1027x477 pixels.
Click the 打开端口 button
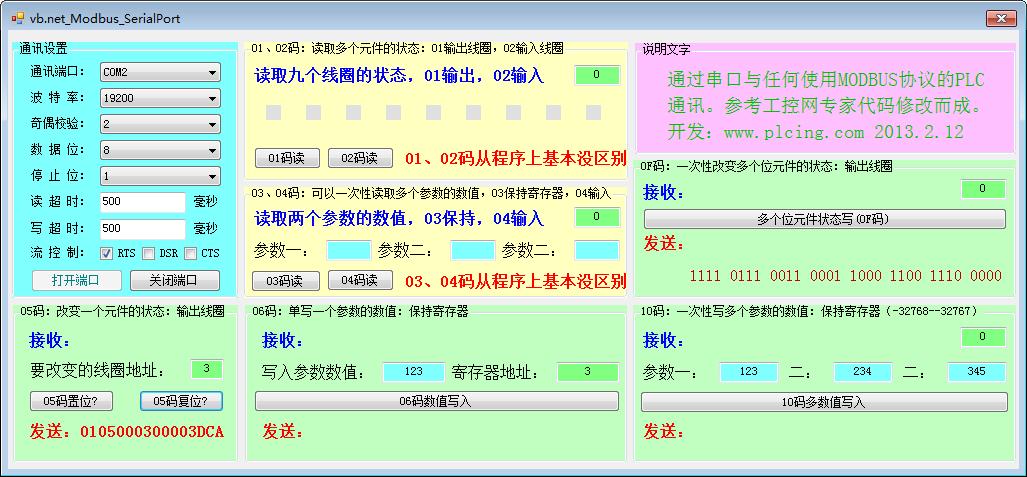(70, 280)
